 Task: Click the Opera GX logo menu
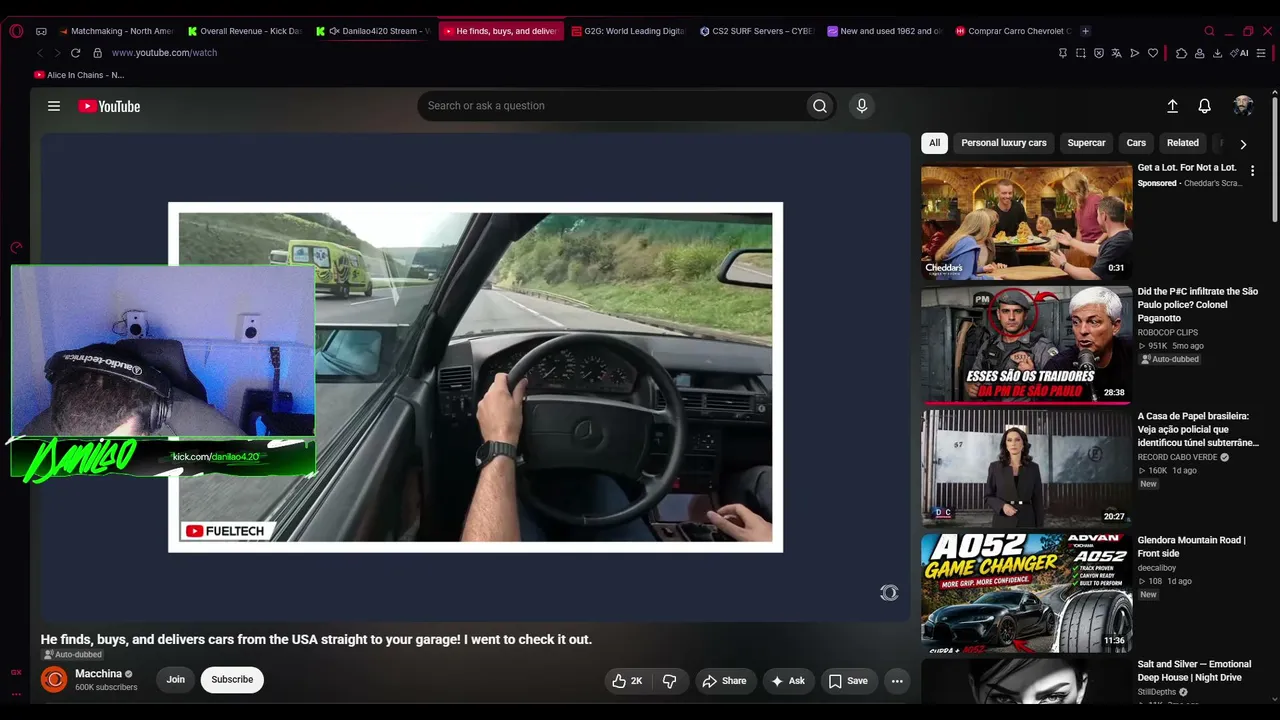16,31
